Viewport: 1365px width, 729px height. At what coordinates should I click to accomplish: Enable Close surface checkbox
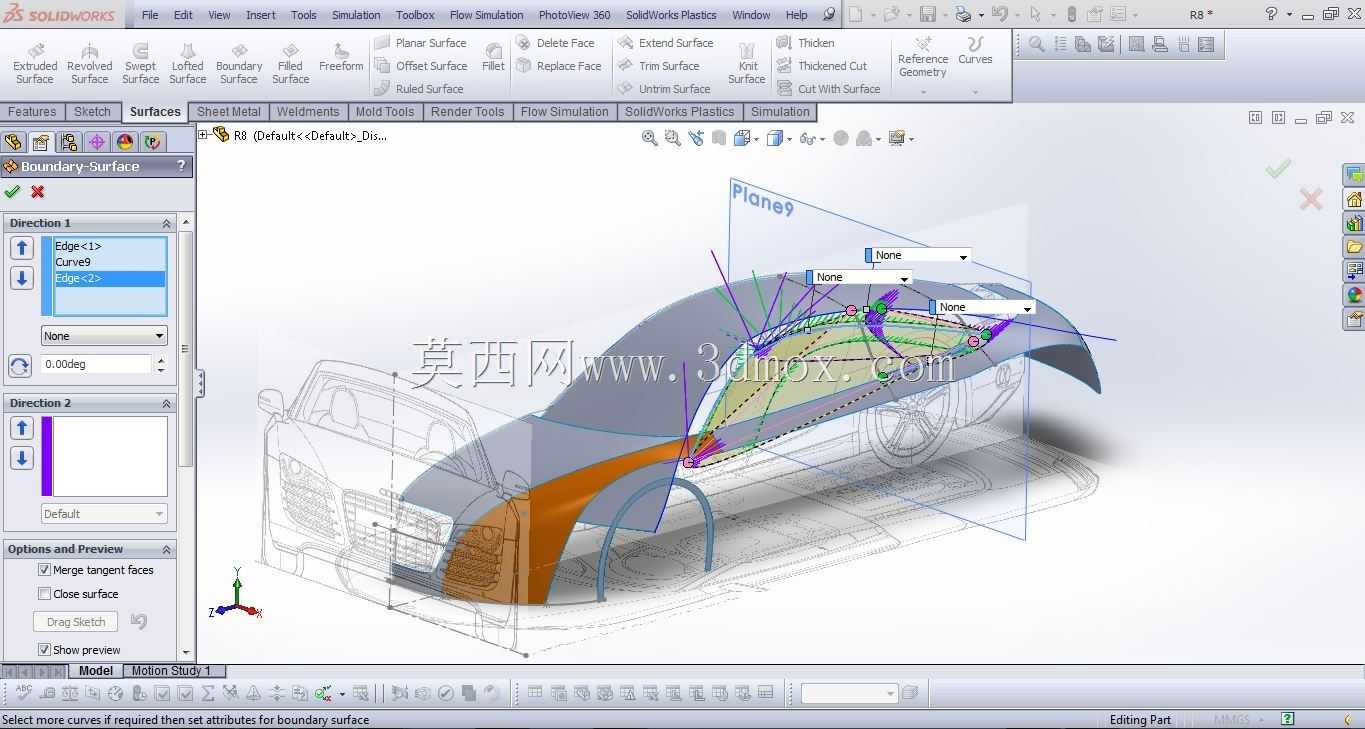point(44,594)
